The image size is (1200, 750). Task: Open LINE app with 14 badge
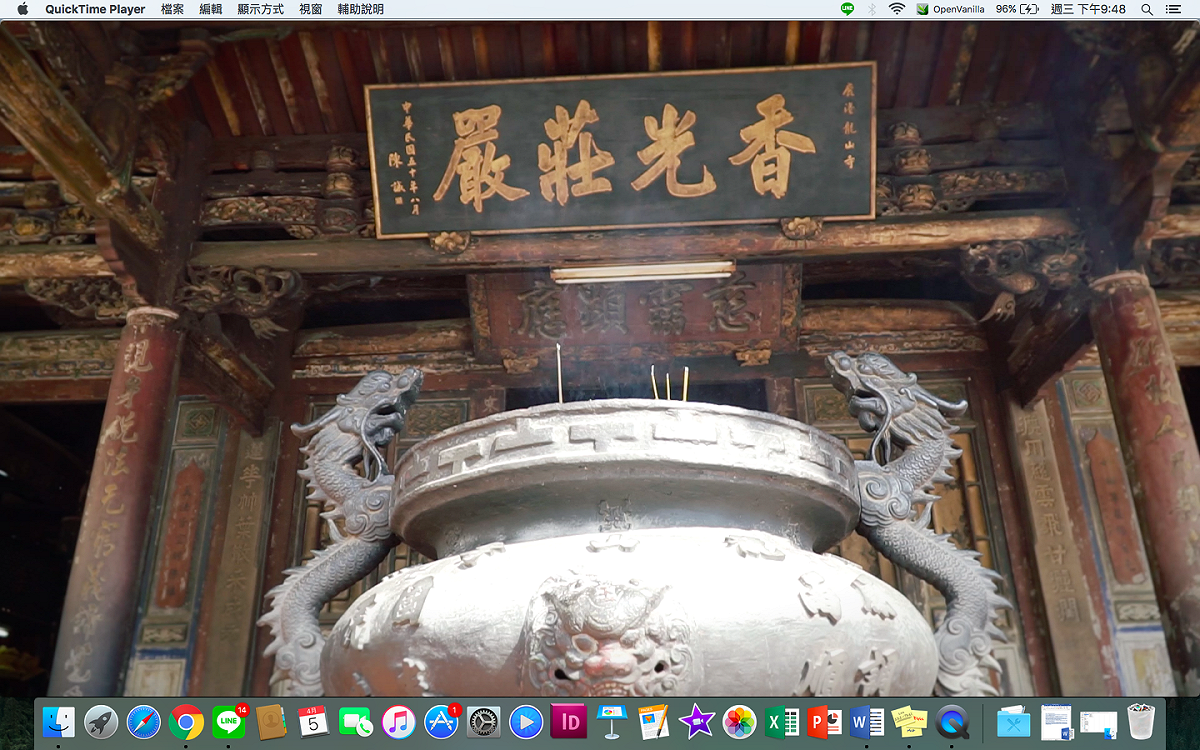229,721
